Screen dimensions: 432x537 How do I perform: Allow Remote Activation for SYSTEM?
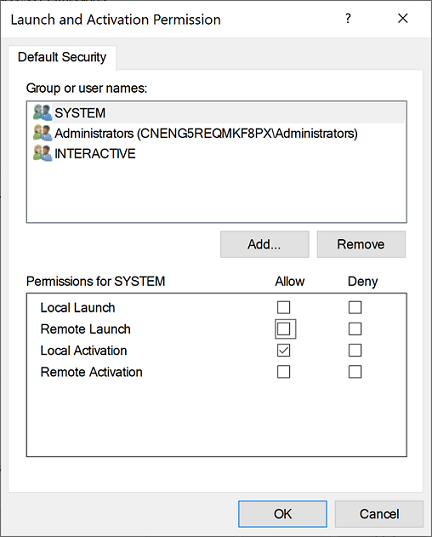(x=283, y=372)
